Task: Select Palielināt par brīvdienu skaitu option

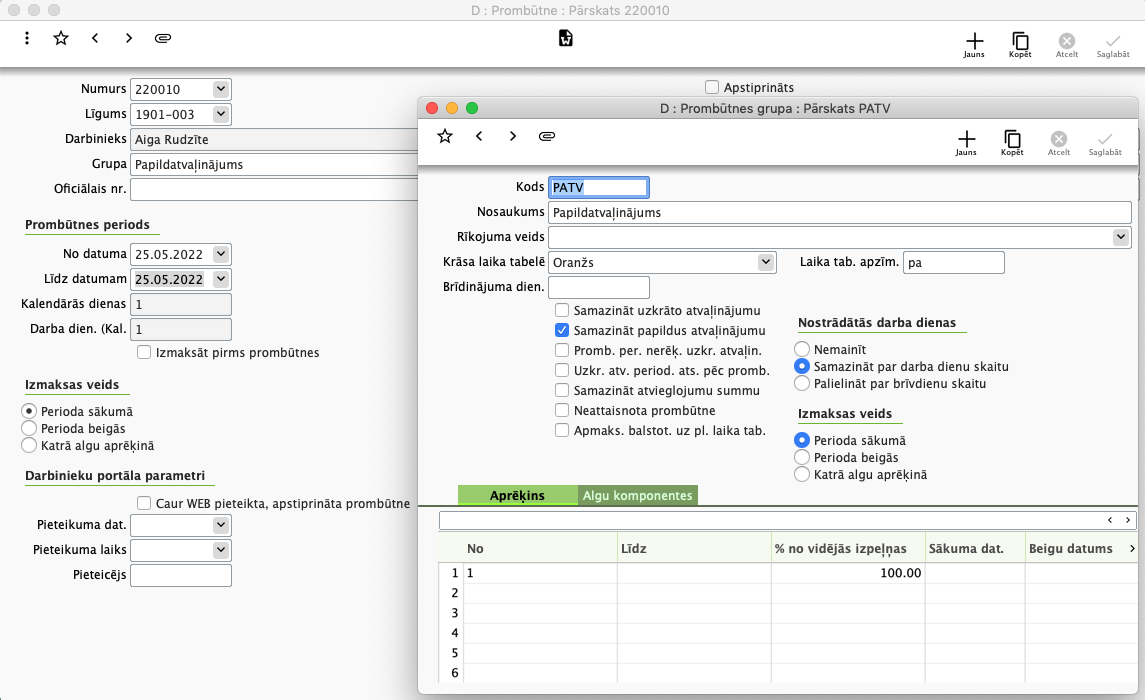Action: coord(802,383)
